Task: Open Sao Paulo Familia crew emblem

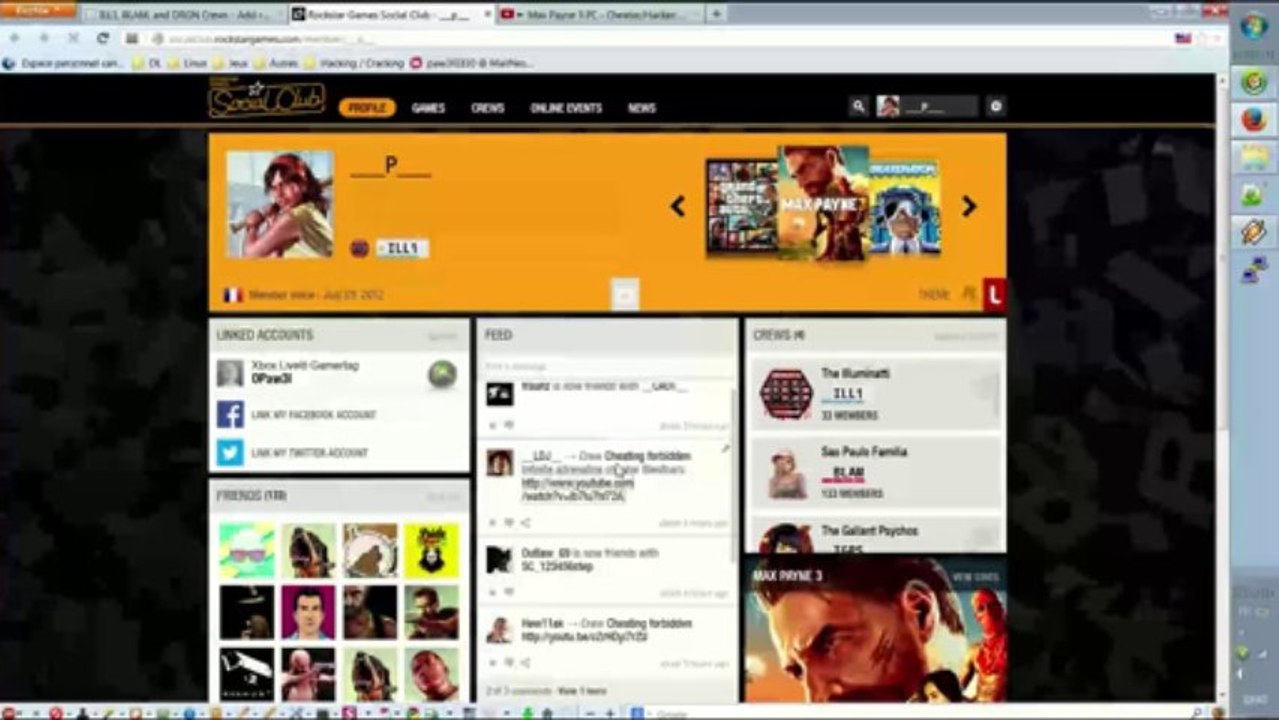Action: point(787,473)
